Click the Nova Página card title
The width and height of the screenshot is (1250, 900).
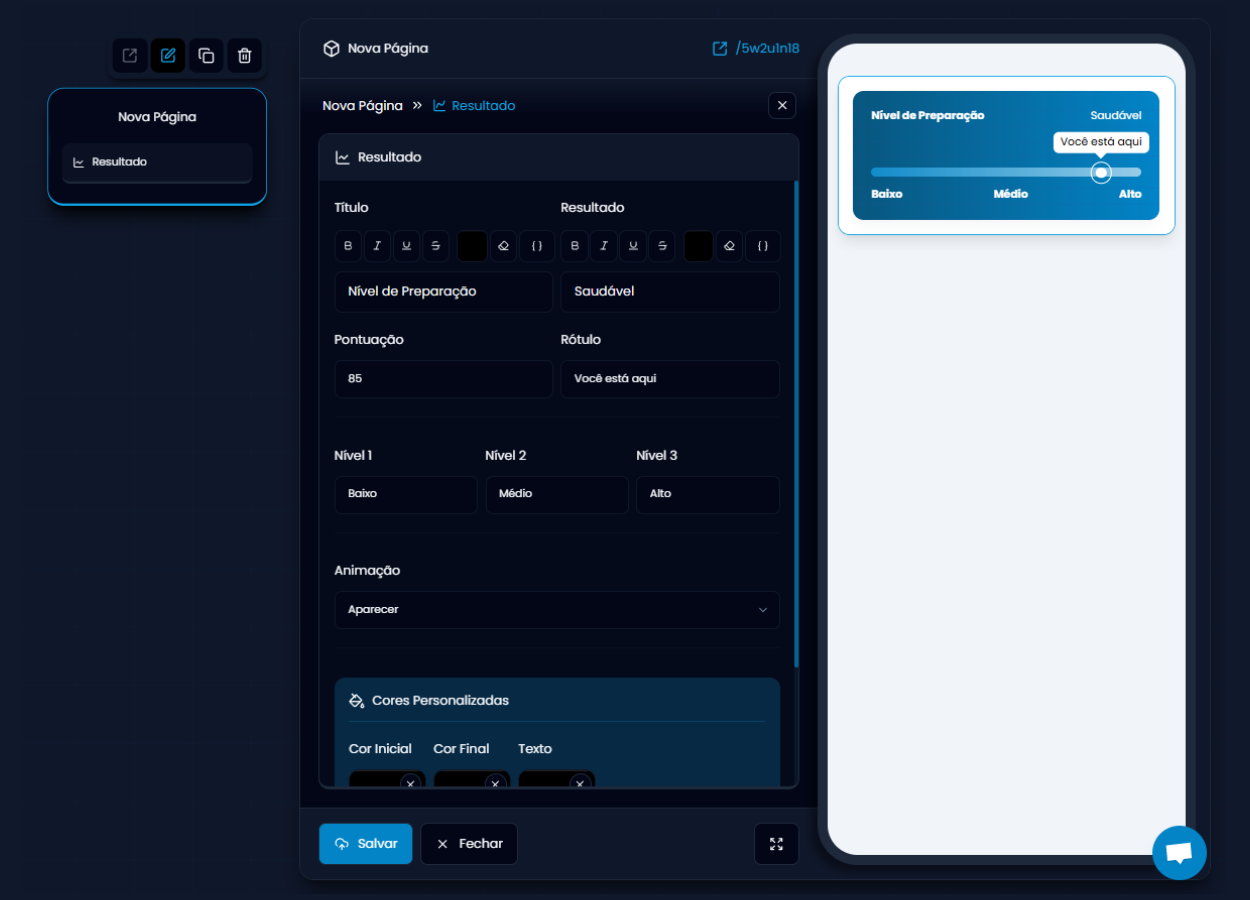(157, 117)
